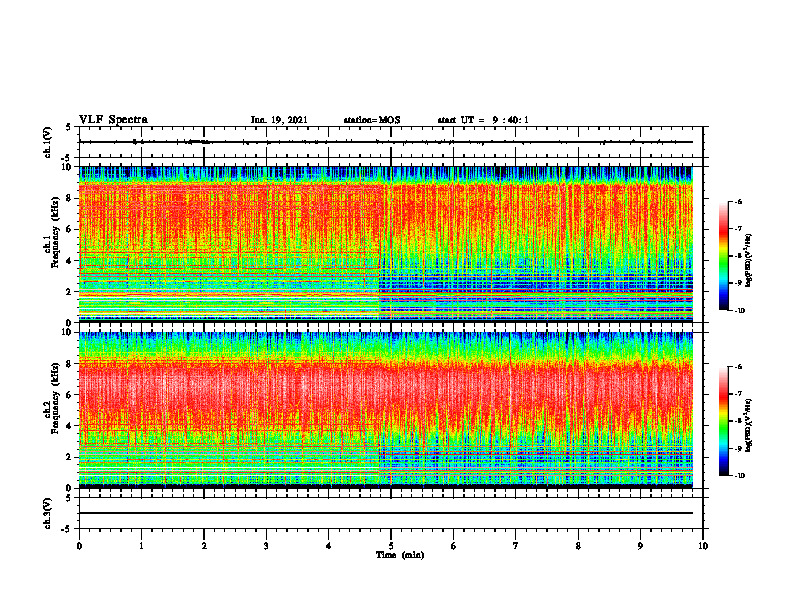The height and width of the screenshot is (612, 792).
Task: Click the "-10" label on ch.1 color bar
Action: pos(739,311)
